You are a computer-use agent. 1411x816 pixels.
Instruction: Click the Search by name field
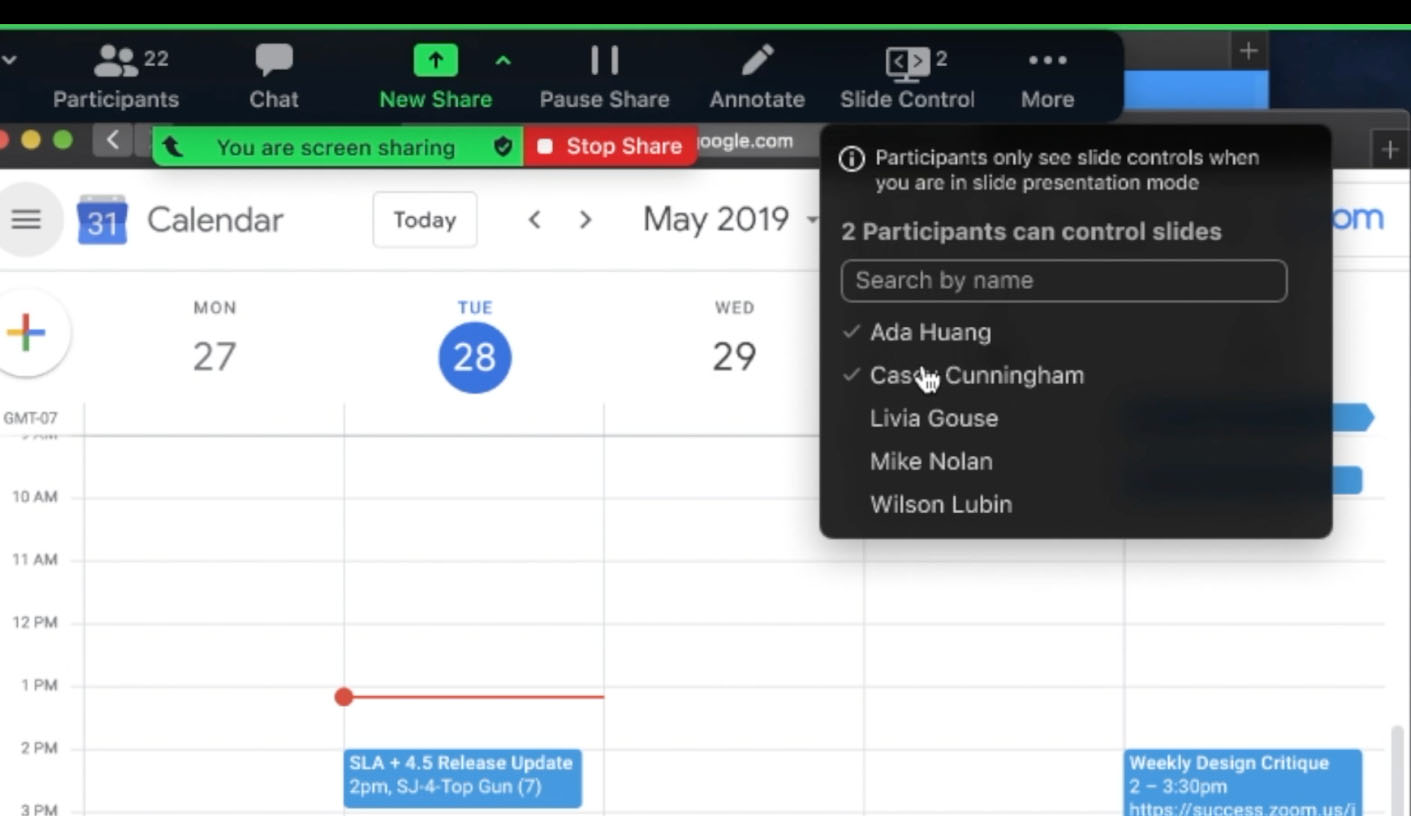pyautogui.click(x=1063, y=281)
